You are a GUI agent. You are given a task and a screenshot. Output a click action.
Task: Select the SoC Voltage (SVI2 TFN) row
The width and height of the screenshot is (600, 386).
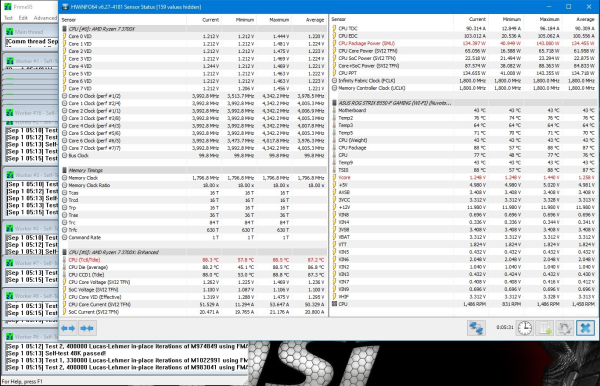[x=194, y=290]
